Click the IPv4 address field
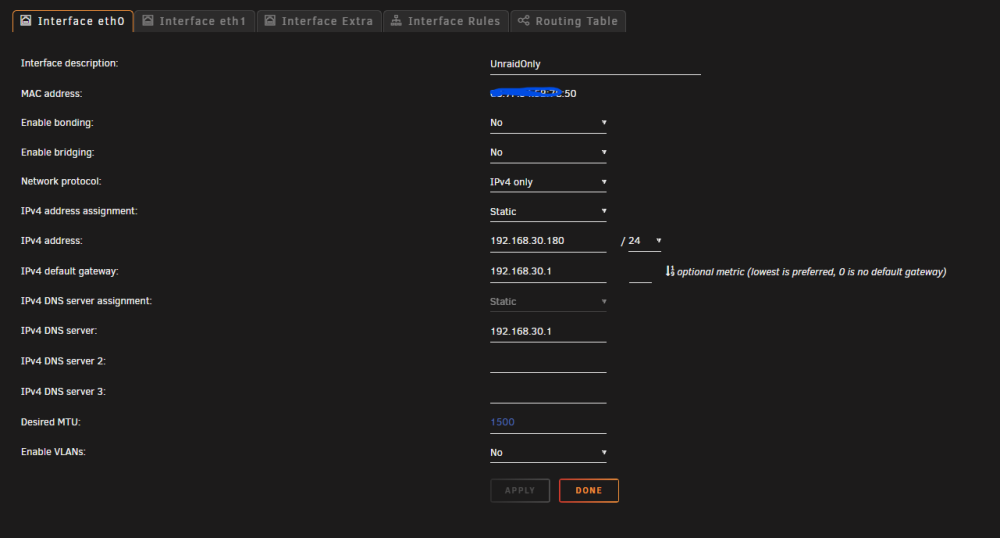Viewport: 1000px width, 538px height. 548,241
